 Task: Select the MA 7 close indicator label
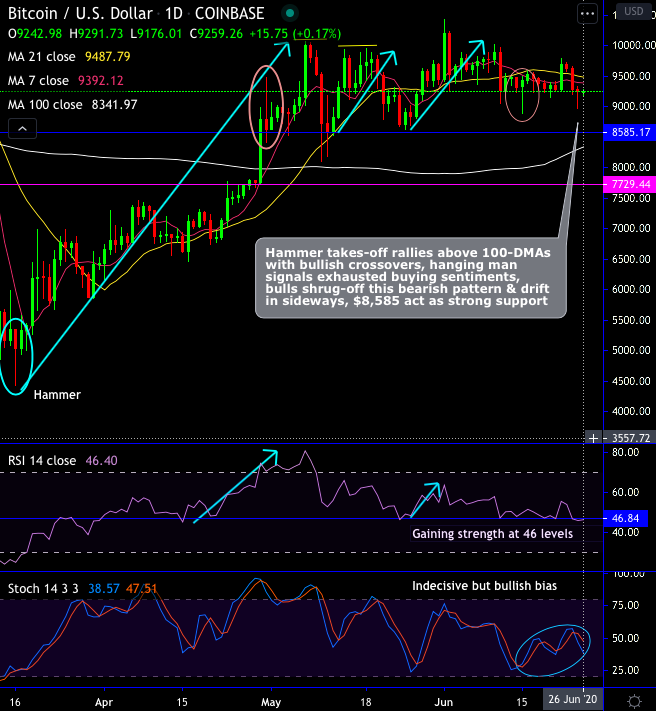(39, 81)
